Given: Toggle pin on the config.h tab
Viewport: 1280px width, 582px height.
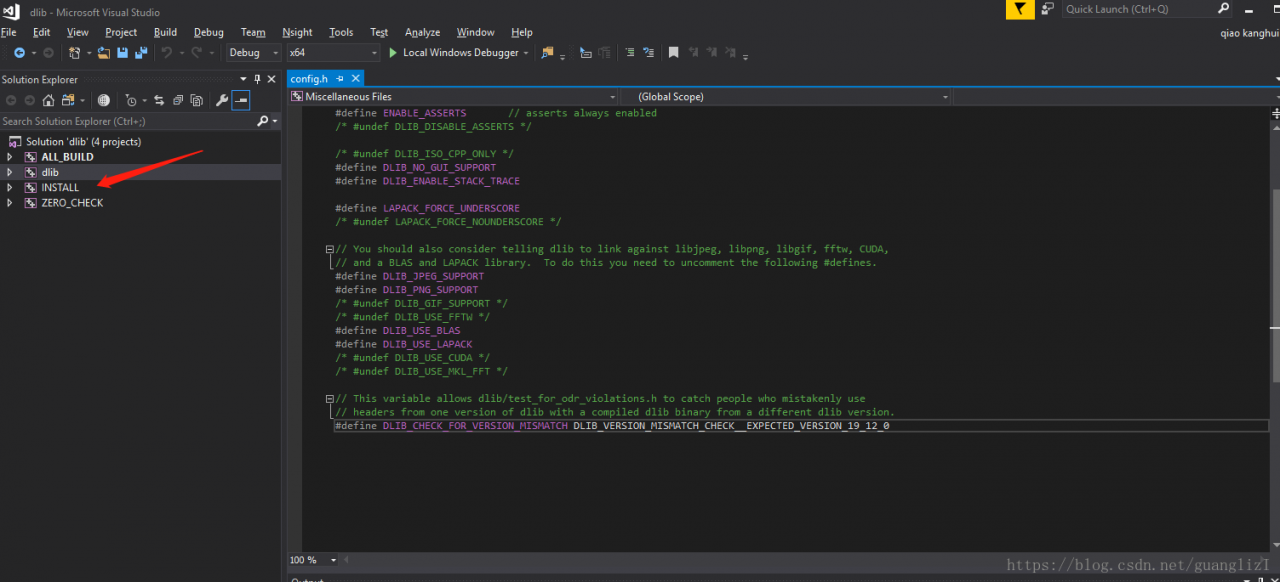Looking at the screenshot, I should [340, 79].
